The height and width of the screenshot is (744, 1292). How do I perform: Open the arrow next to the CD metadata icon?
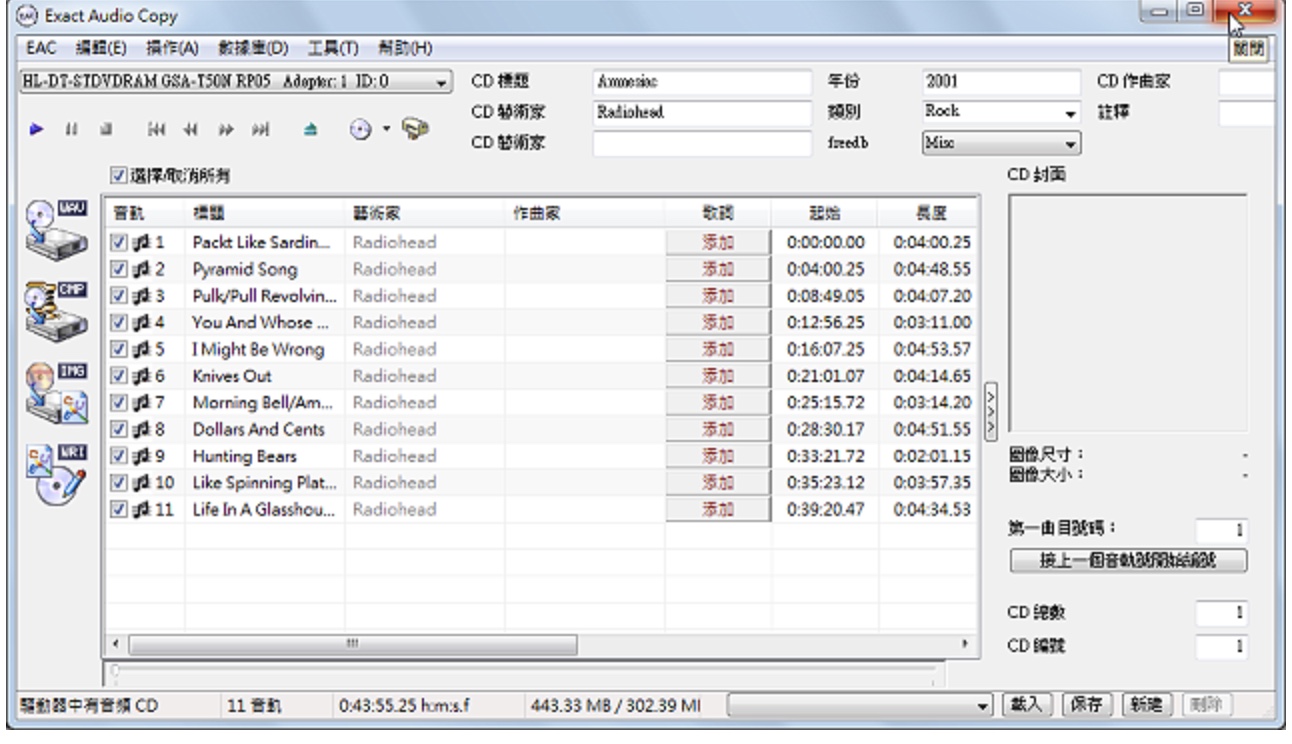coord(385,130)
